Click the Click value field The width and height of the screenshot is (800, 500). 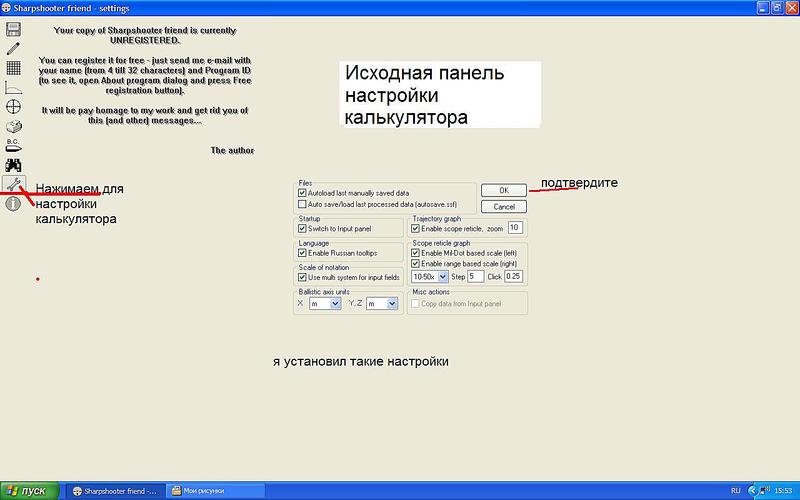[x=513, y=277]
